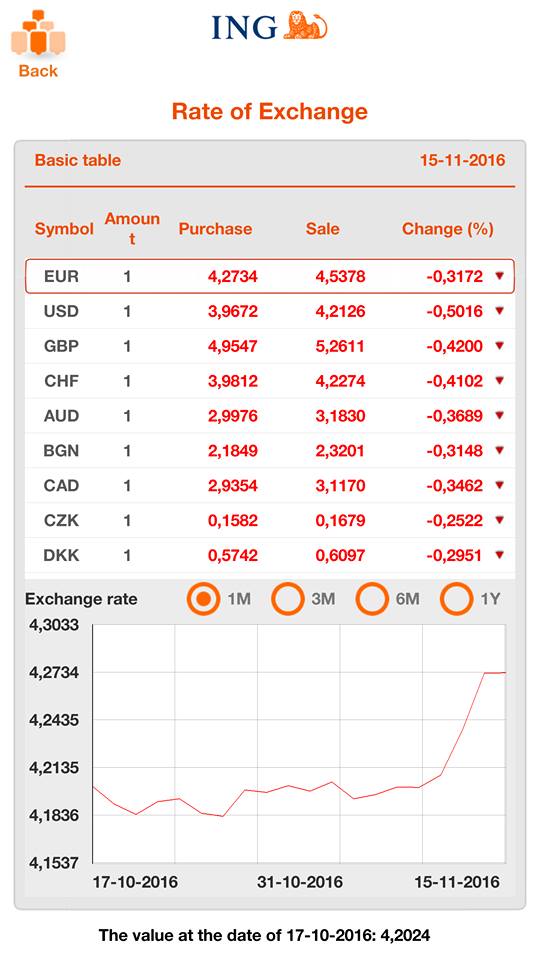This screenshot has width=540, height=960.
Task: Tap the ING lion logo
Action: [306, 26]
